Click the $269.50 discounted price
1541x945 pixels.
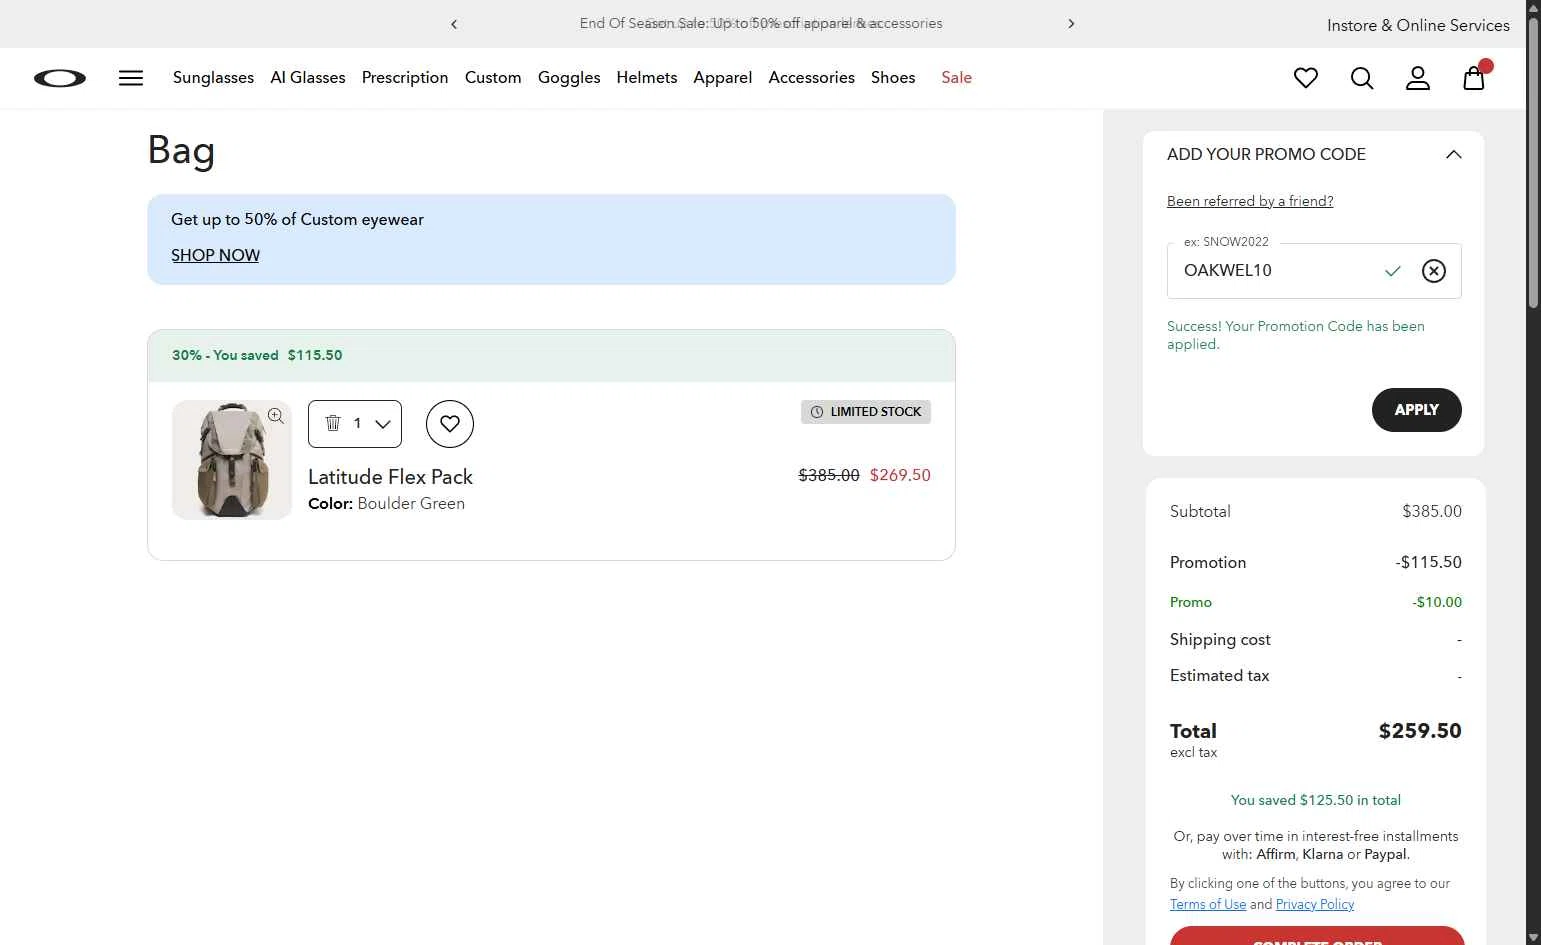point(900,476)
